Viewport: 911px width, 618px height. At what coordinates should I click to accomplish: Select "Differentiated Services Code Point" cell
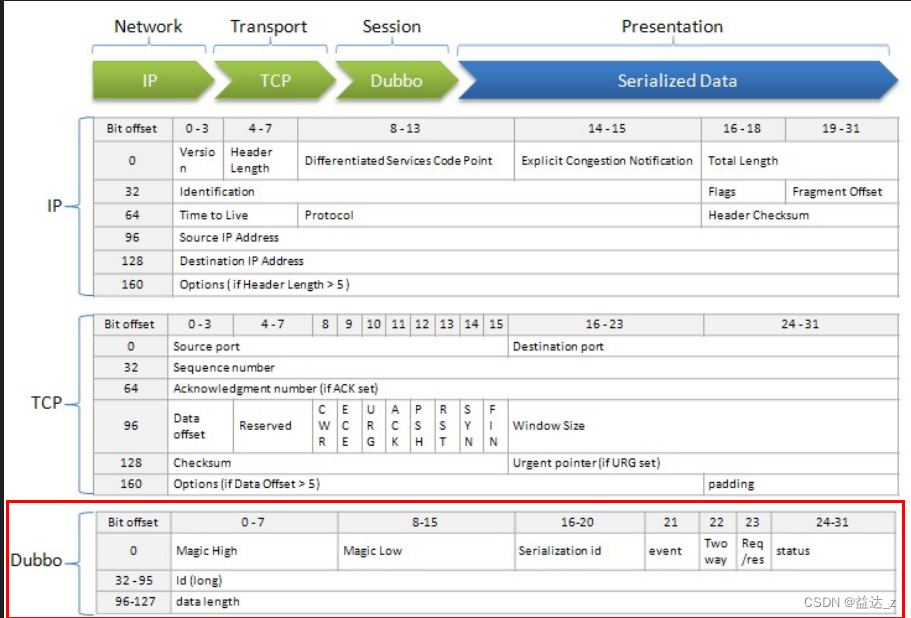coord(406,160)
